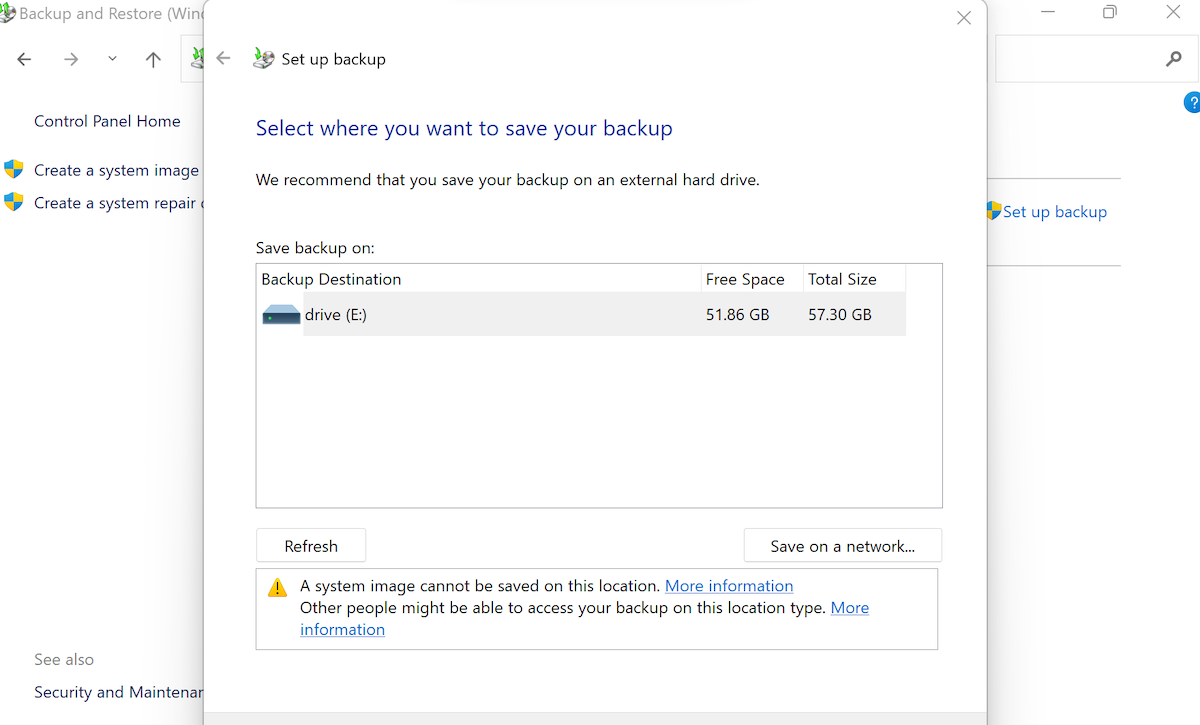Close the Set up backup dialog
The width and height of the screenshot is (1200, 725).
pos(964,18)
